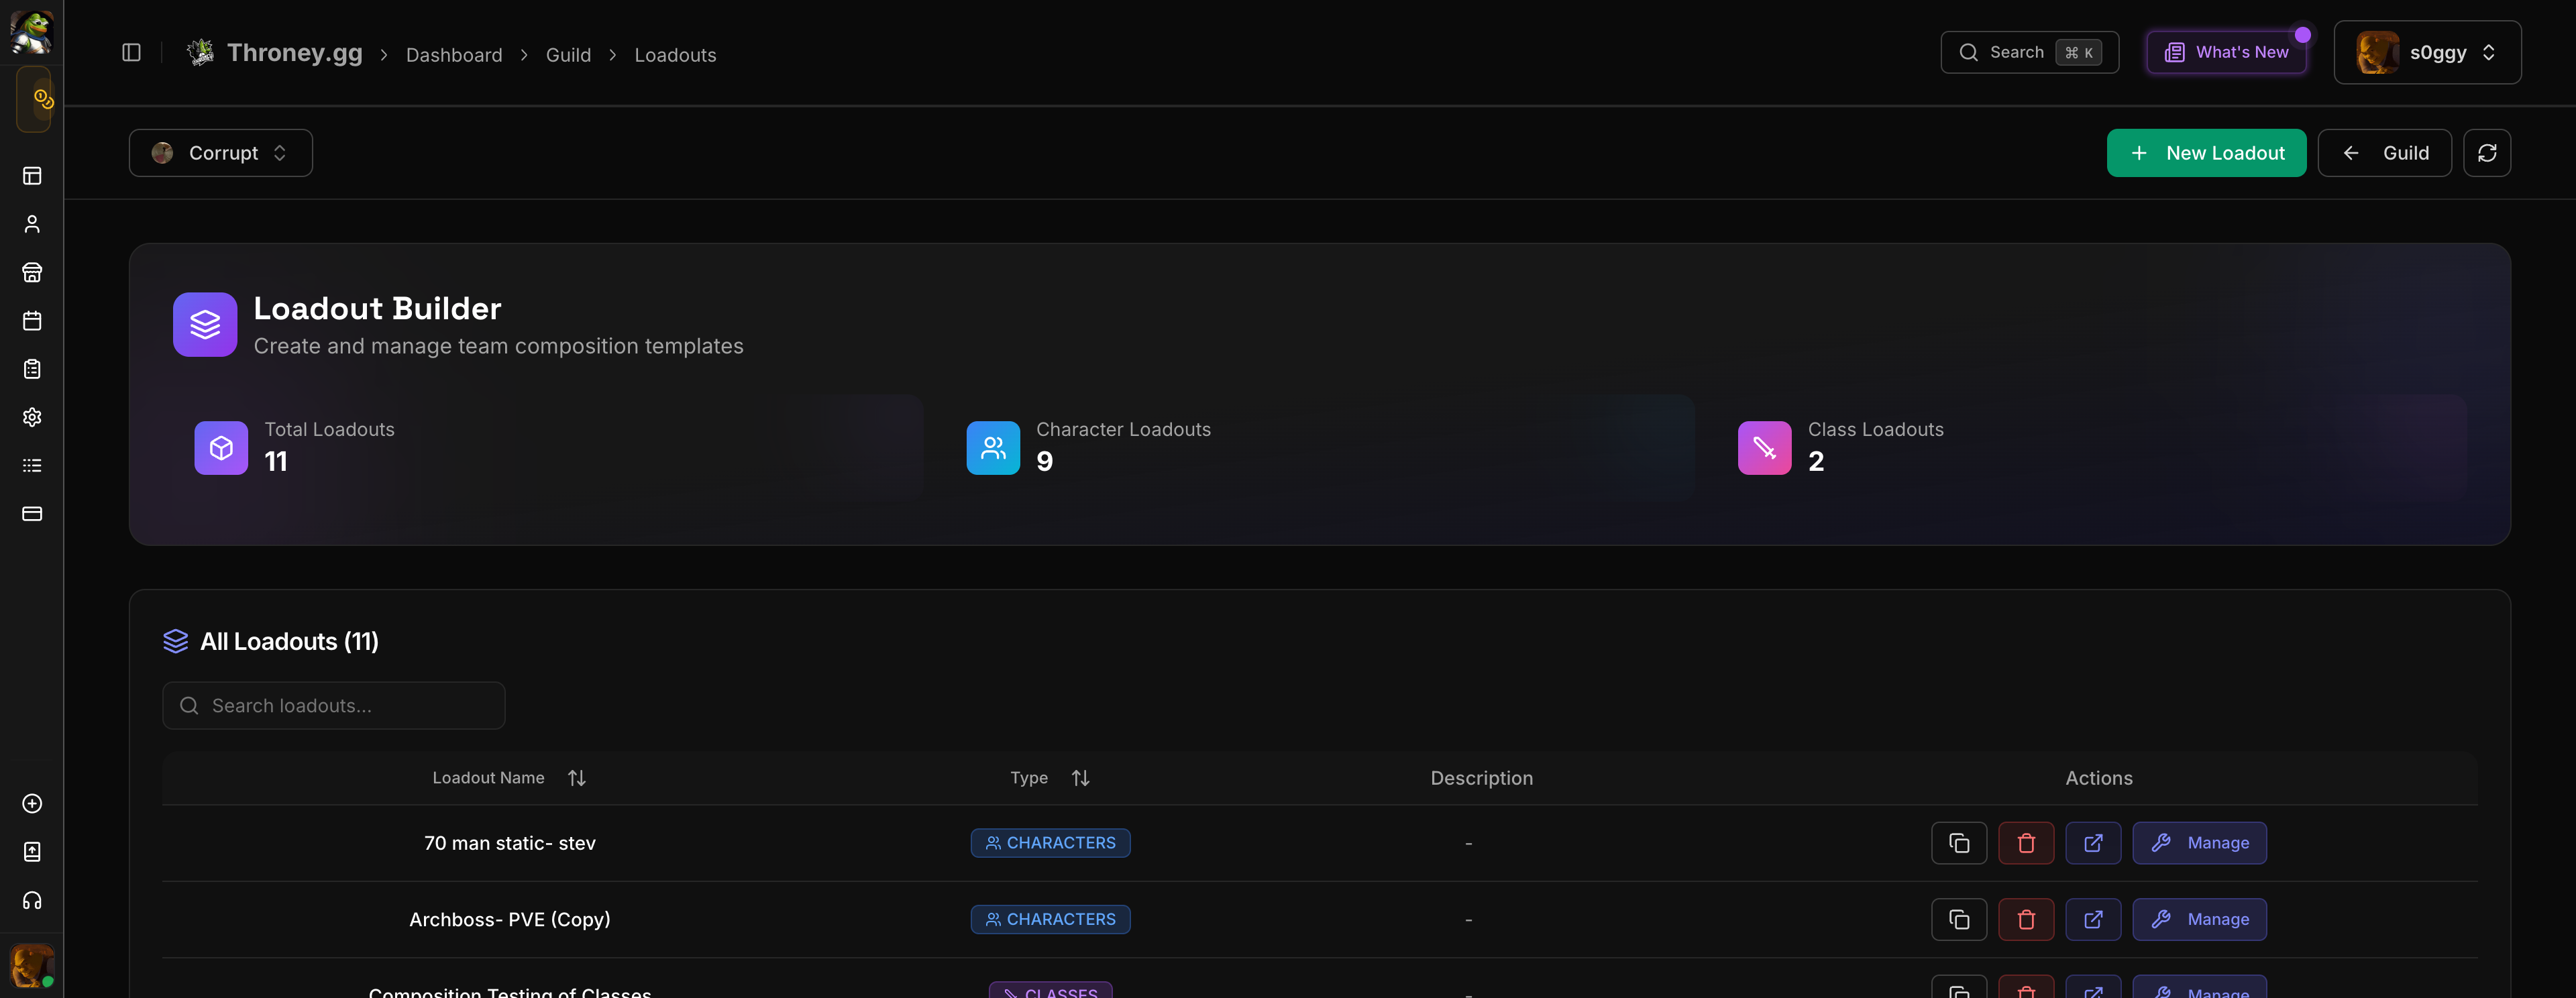The height and width of the screenshot is (998, 2576).
Task: Select the '70 man static- stev' loadout name
Action: [x=509, y=843]
